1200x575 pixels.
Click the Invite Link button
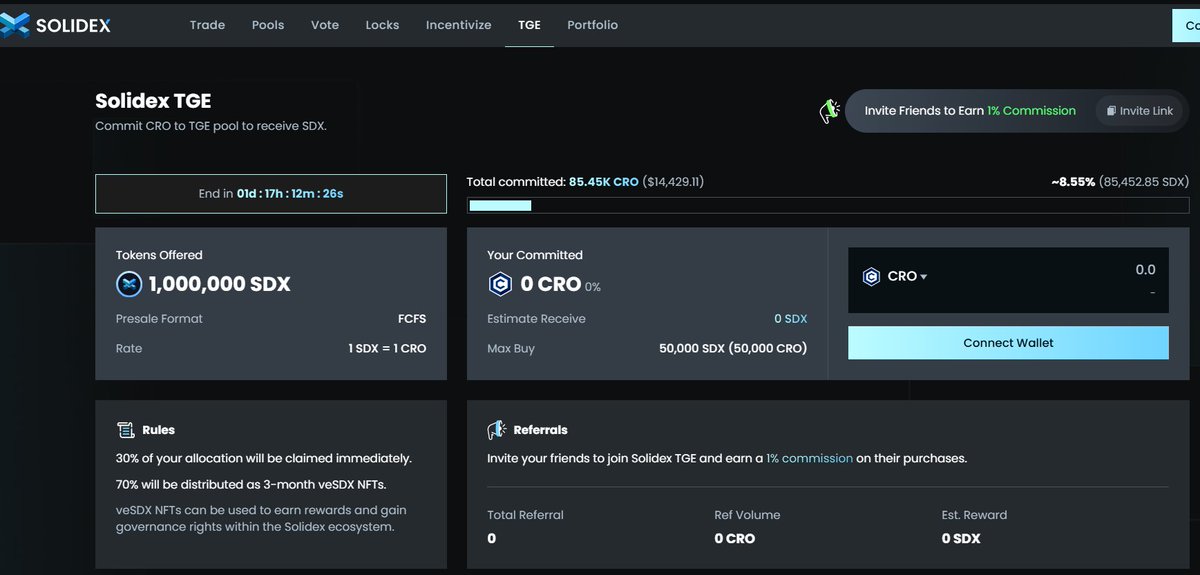coord(1140,111)
